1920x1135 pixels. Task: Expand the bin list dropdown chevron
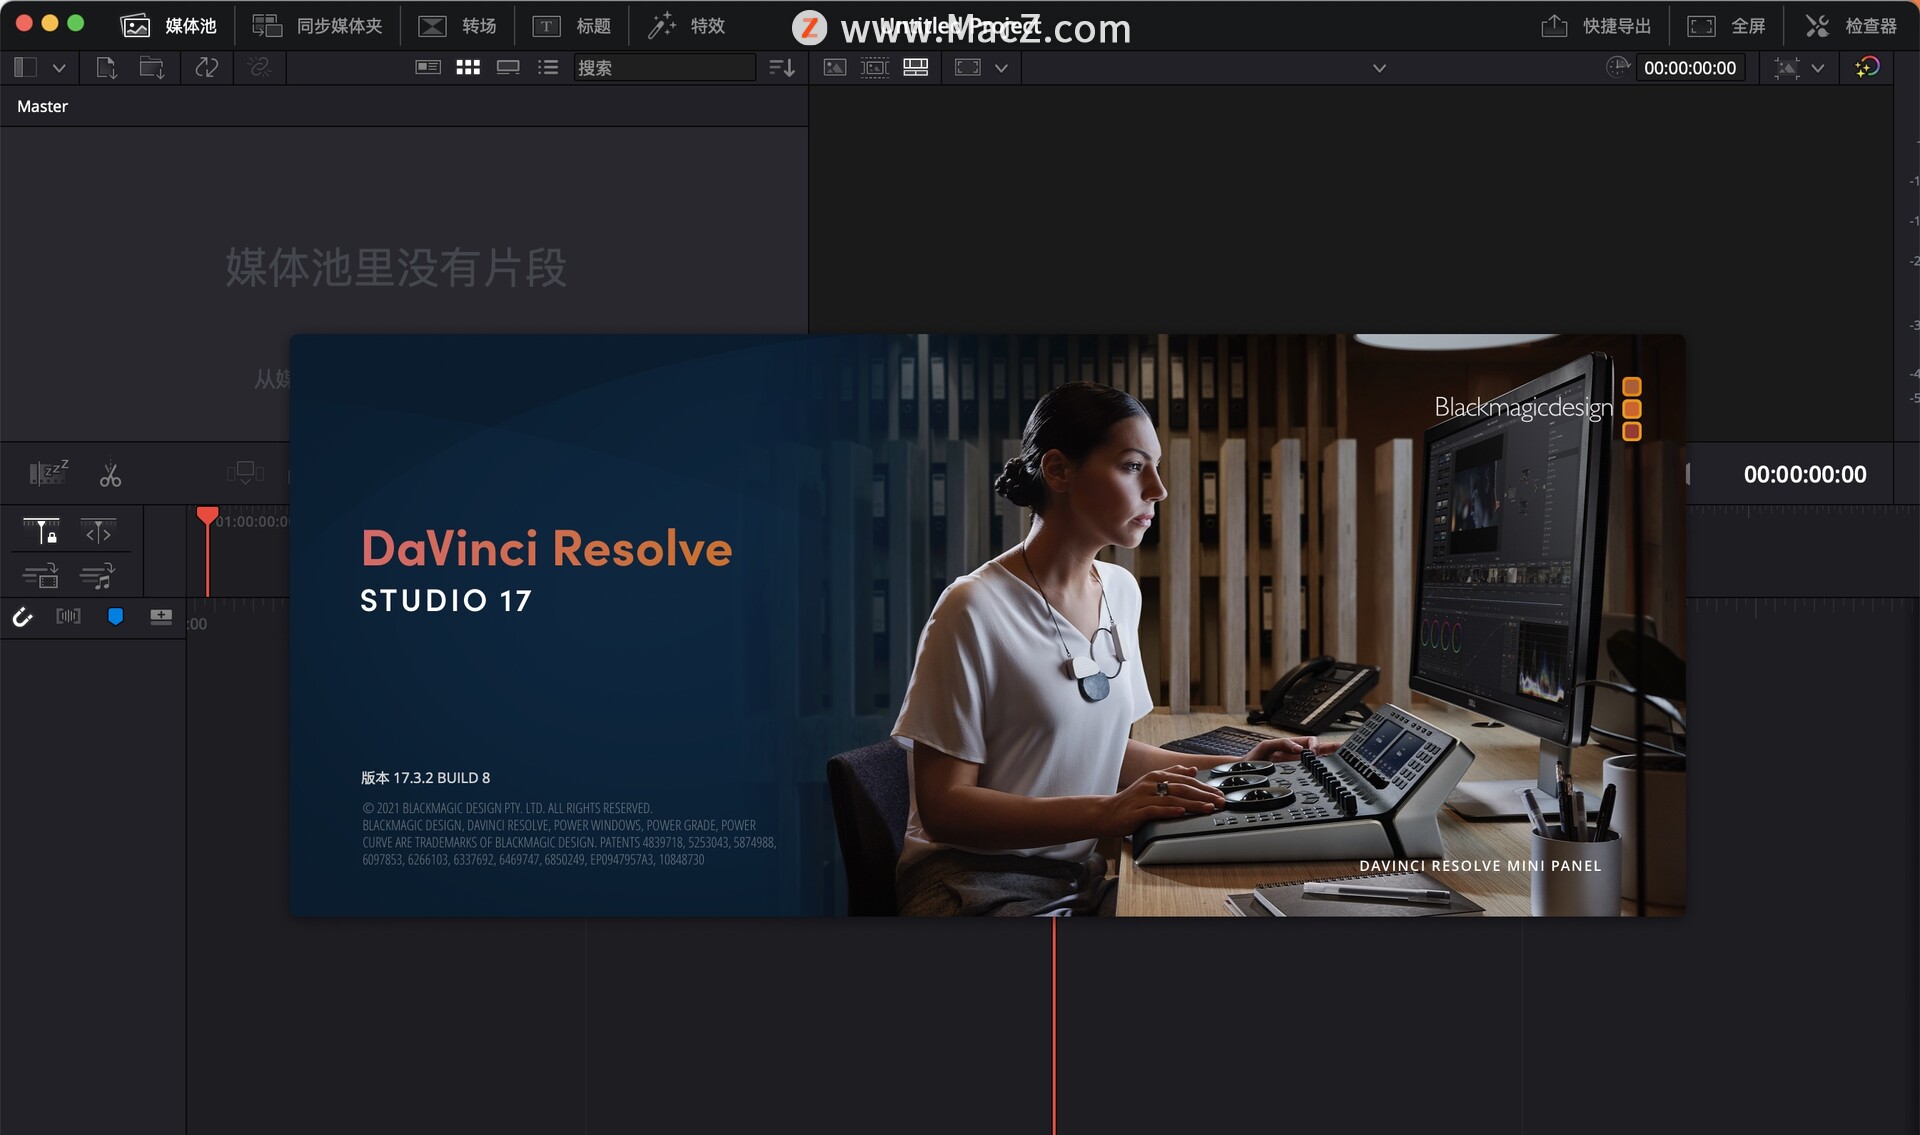pos(59,68)
